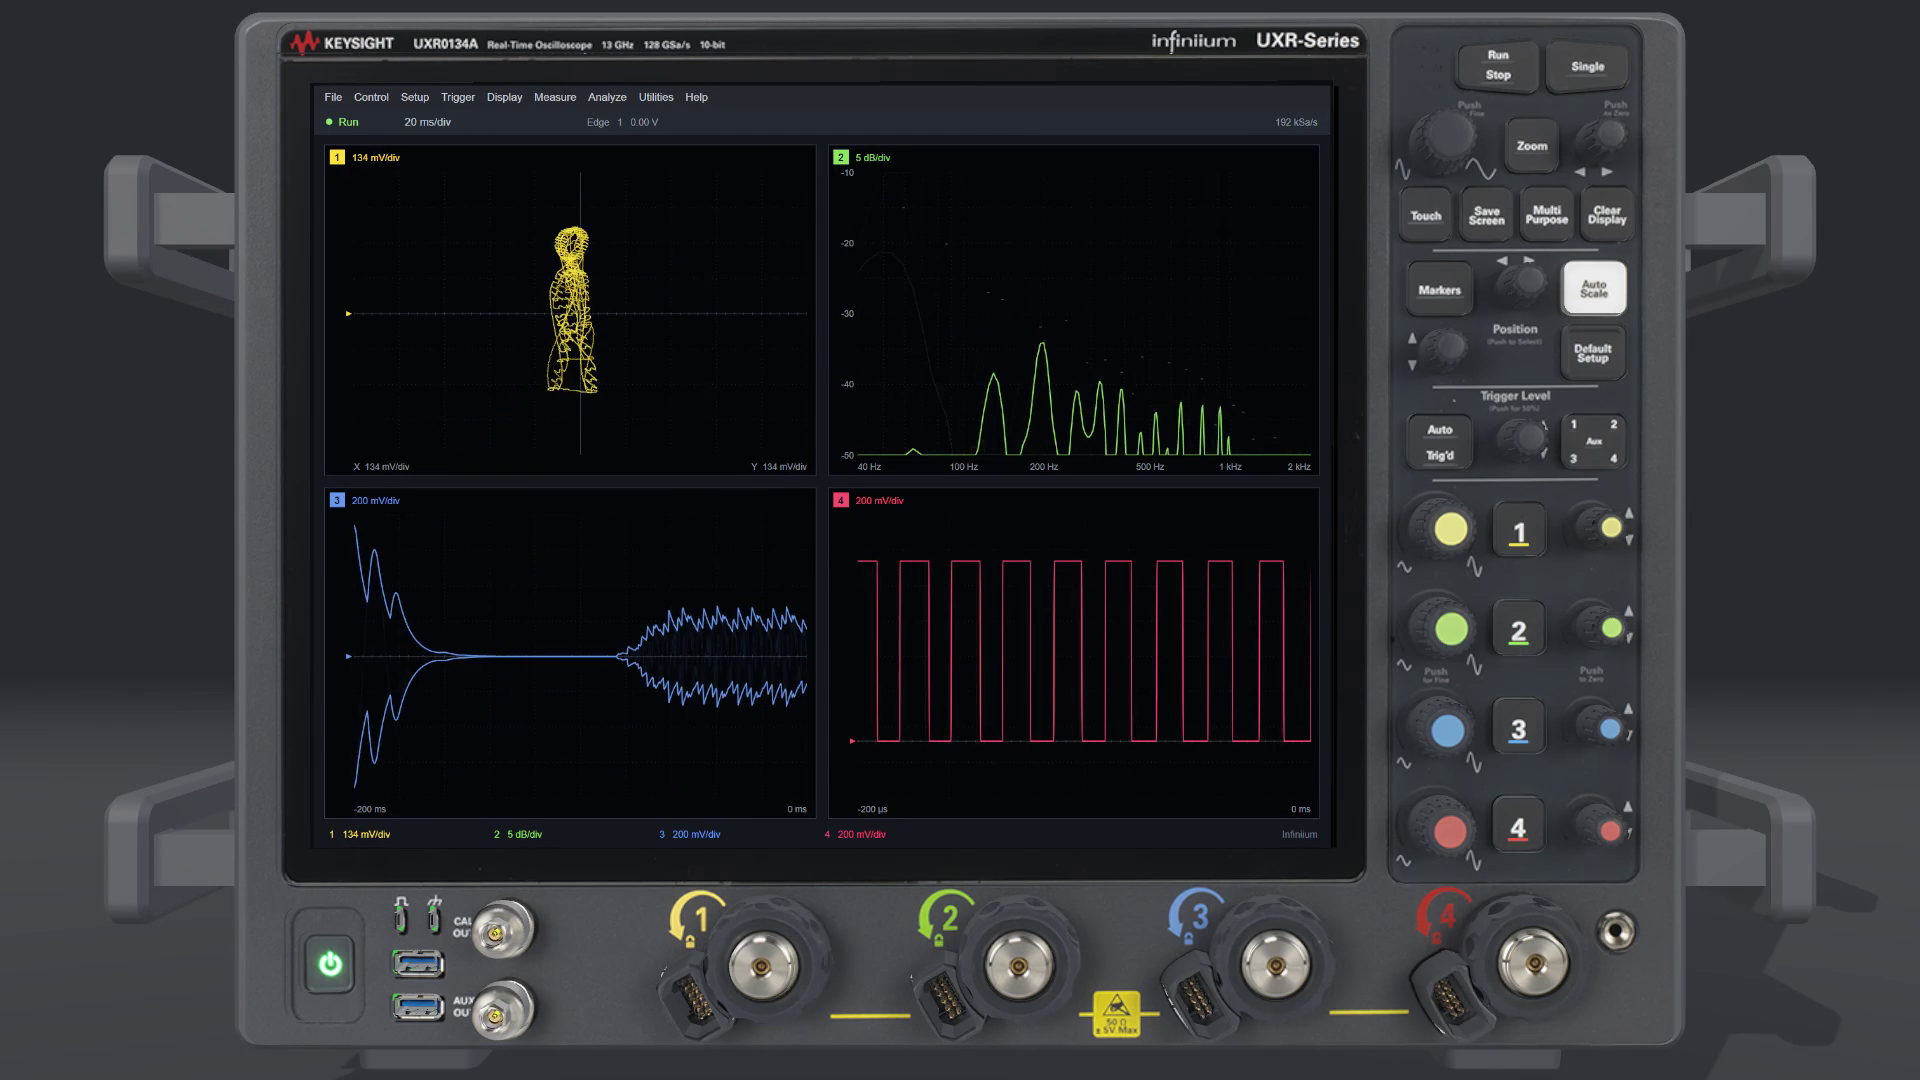The width and height of the screenshot is (1920, 1080).
Task: Toggle channel 1 button
Action: point(1519,531)
